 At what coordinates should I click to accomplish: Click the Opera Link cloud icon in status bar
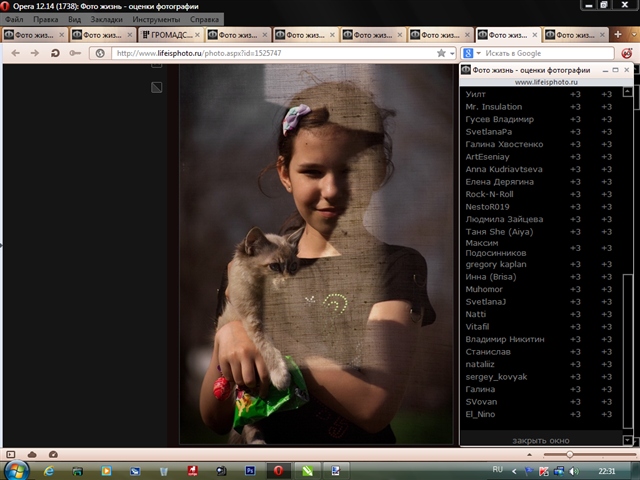click(32, 454)
